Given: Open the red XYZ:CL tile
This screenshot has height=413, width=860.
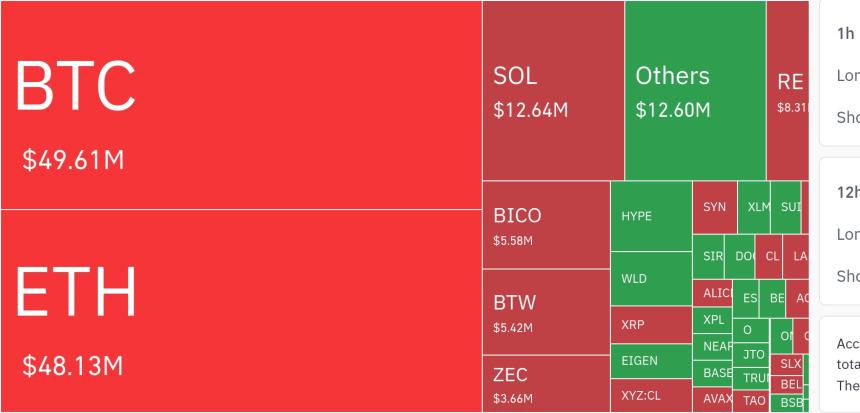Looking at the screenshot, I should click(x=651, y=395).
